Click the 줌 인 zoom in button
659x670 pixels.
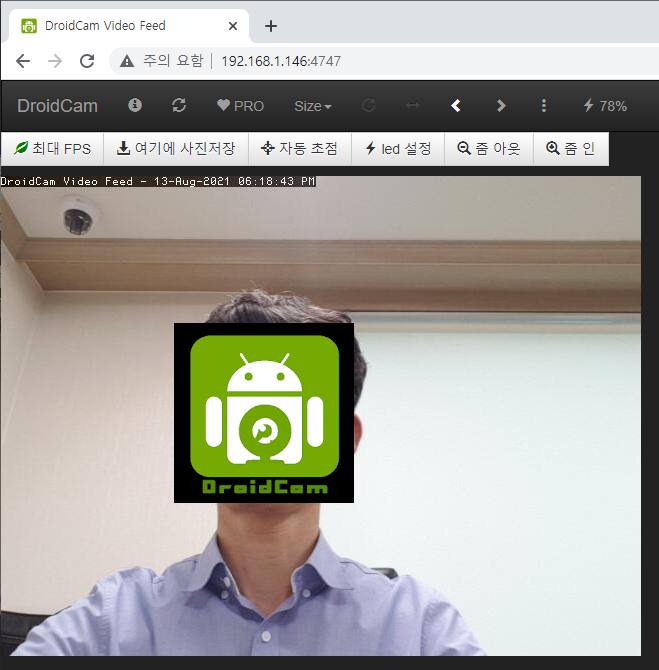pyautogui.click(x=571, y=149)
